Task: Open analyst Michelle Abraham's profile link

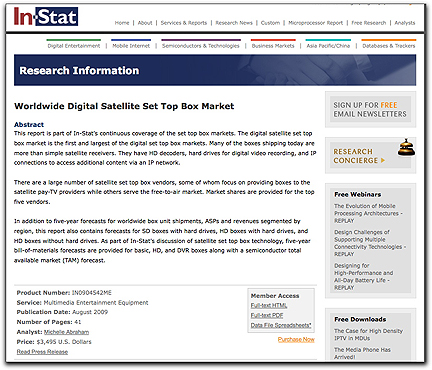Action: pyautogui.click(x=66, y=332)
